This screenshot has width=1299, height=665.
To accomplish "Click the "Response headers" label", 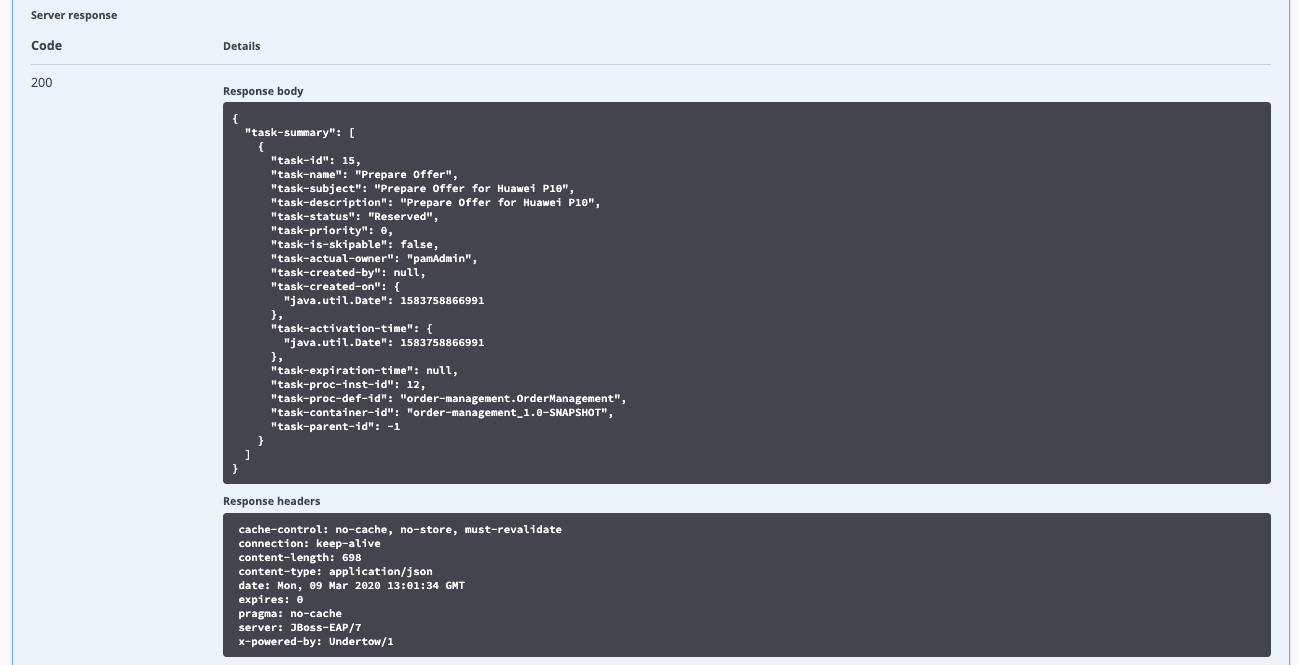I will click(x=271, y=501).
